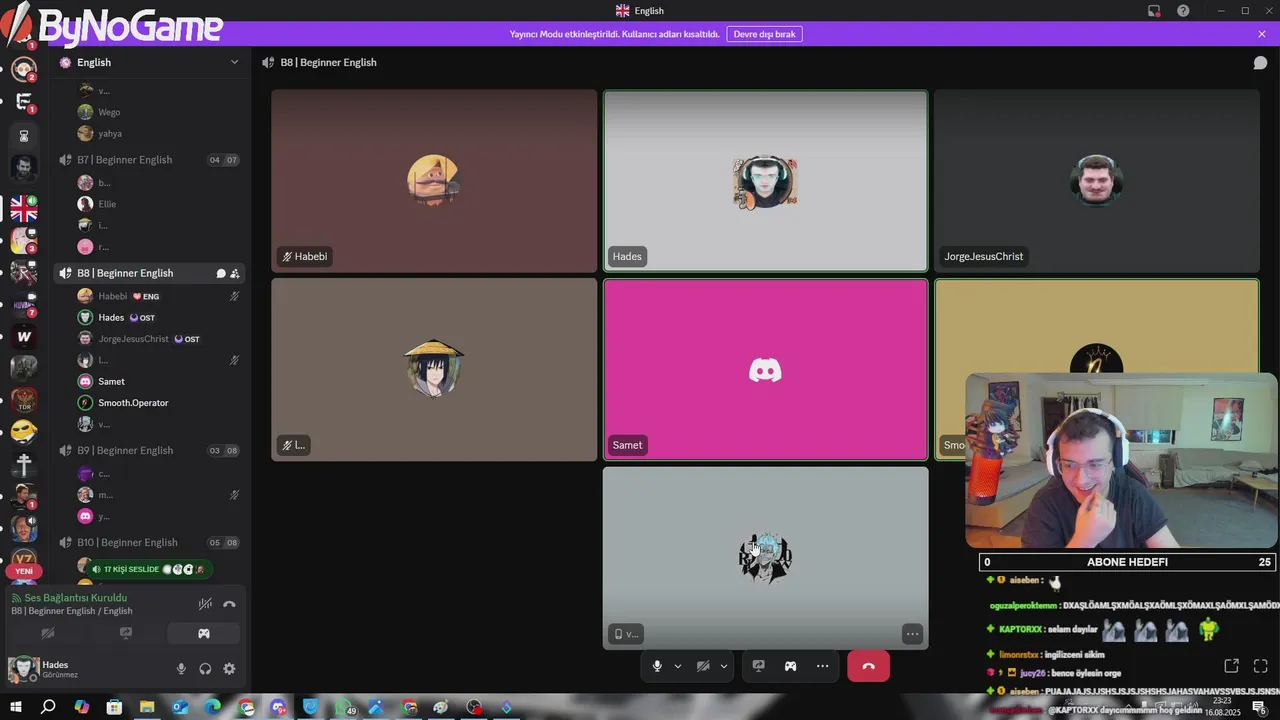Select B8 | Beginner English voice channel
Image resolution: width=1280 pixels, height=720 pixels.
click(x=149, y=273)
